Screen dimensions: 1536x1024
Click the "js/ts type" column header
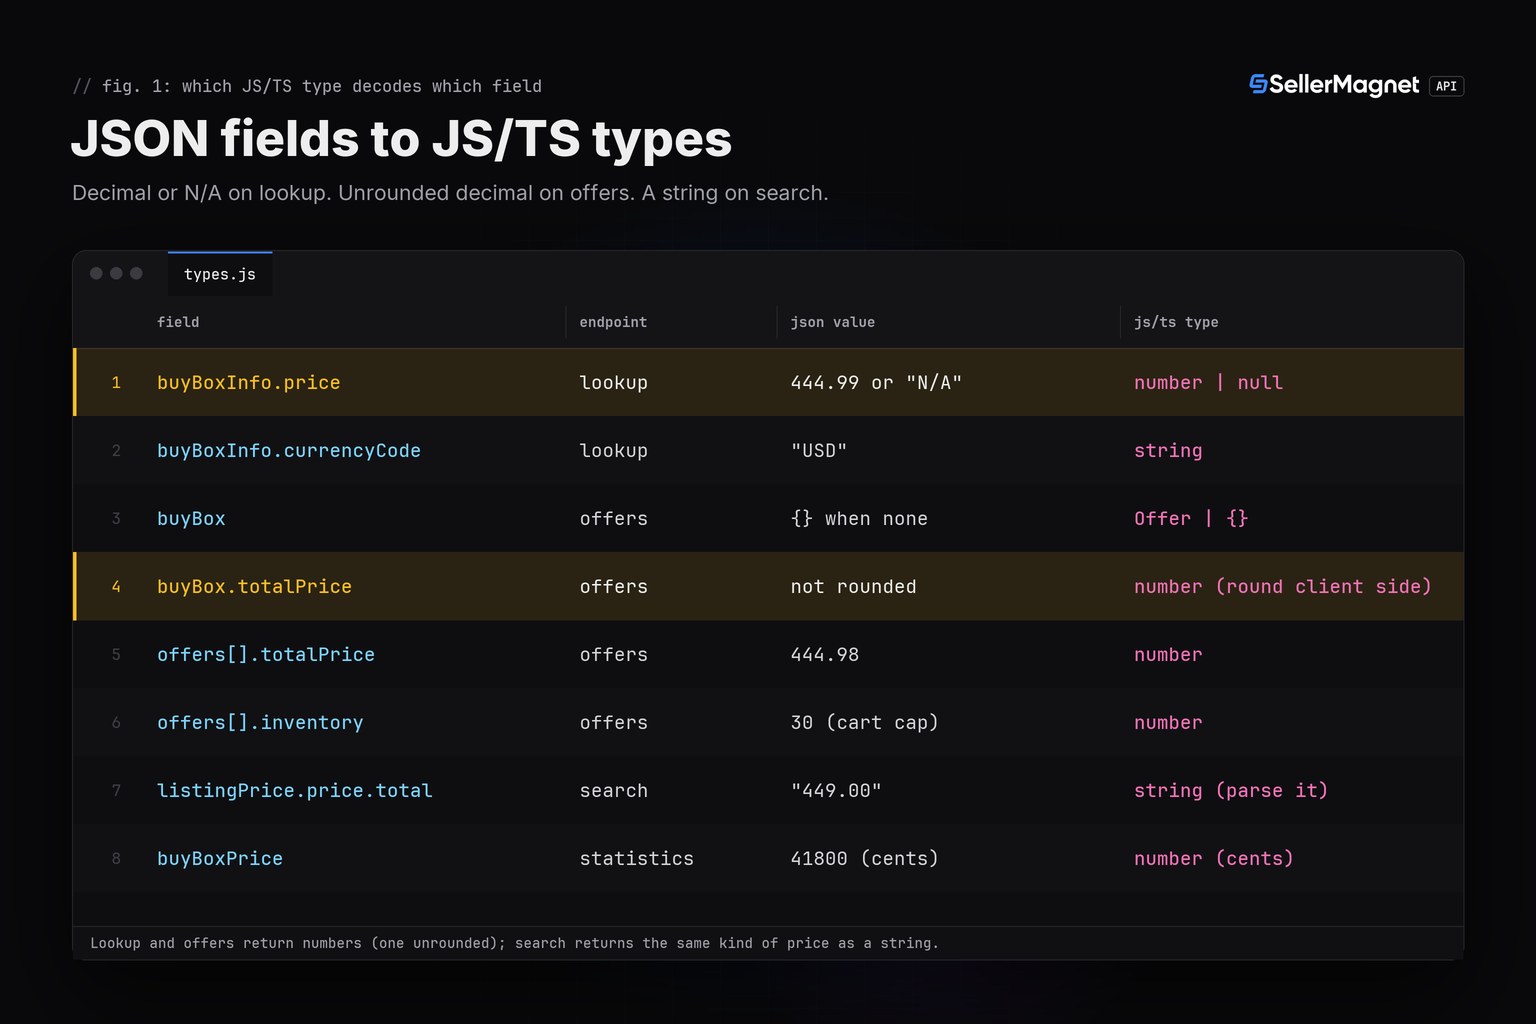click(x=1176, y=322)
